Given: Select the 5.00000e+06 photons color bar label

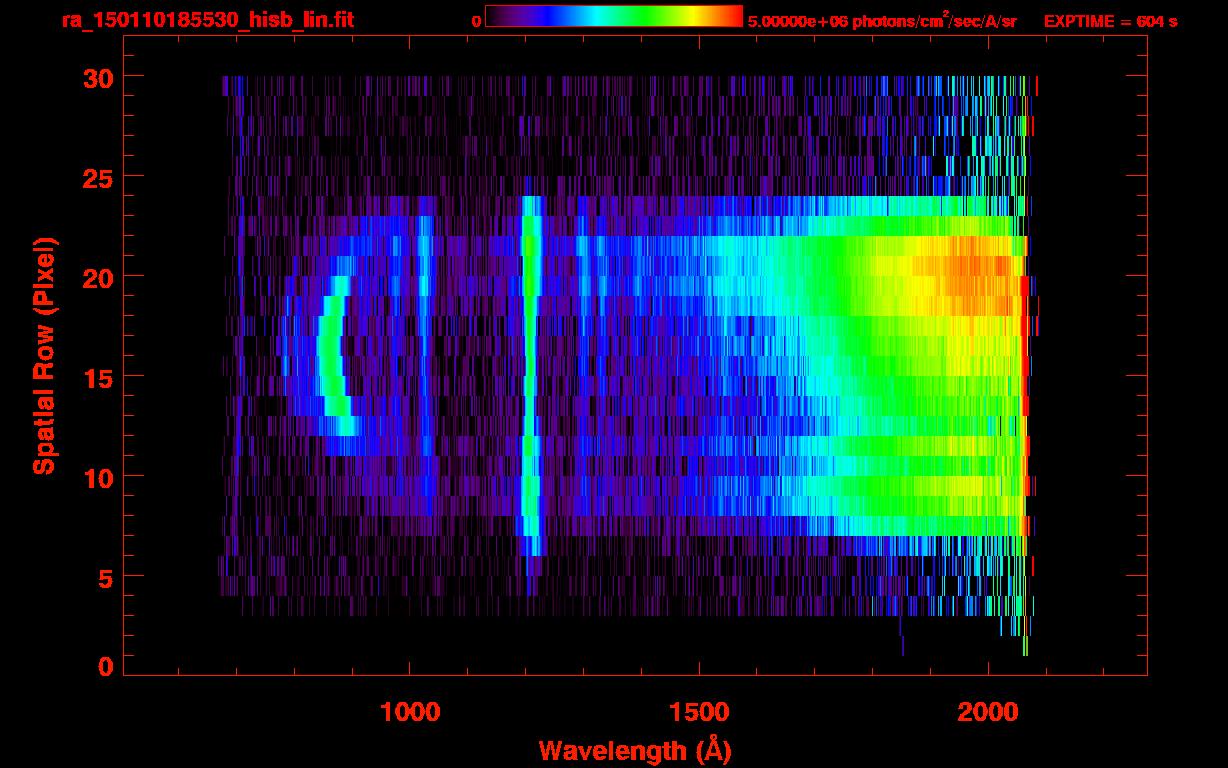Looking at the screenshot, I should 882,21.
